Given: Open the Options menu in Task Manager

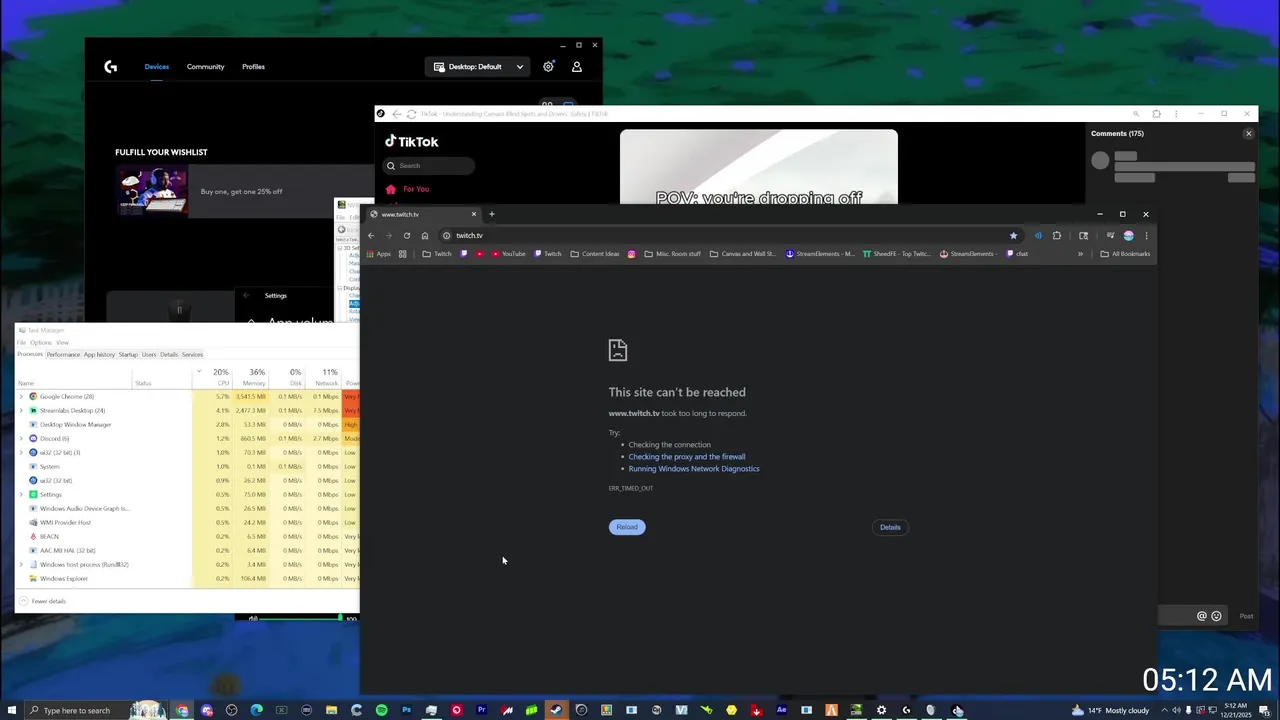Looking at the screenshot, I should point(41,343).
